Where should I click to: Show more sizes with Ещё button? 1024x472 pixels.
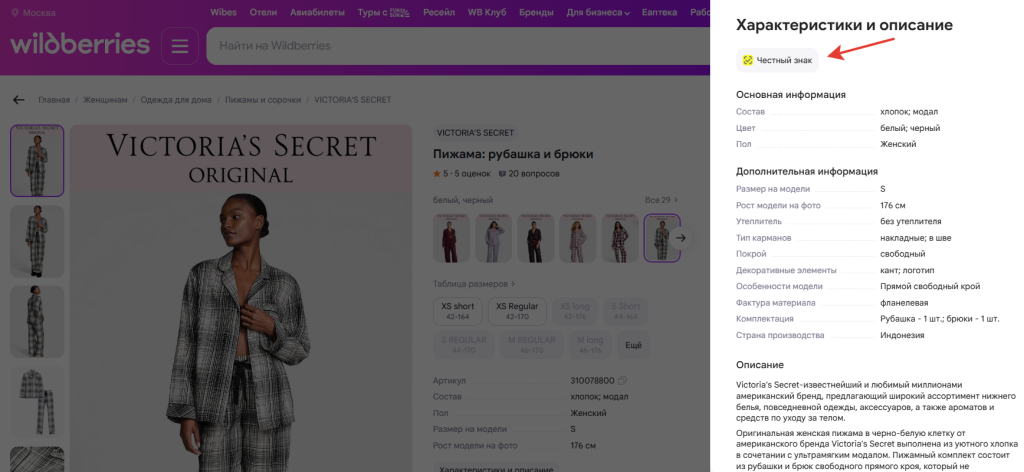click(x=633, y=345)
